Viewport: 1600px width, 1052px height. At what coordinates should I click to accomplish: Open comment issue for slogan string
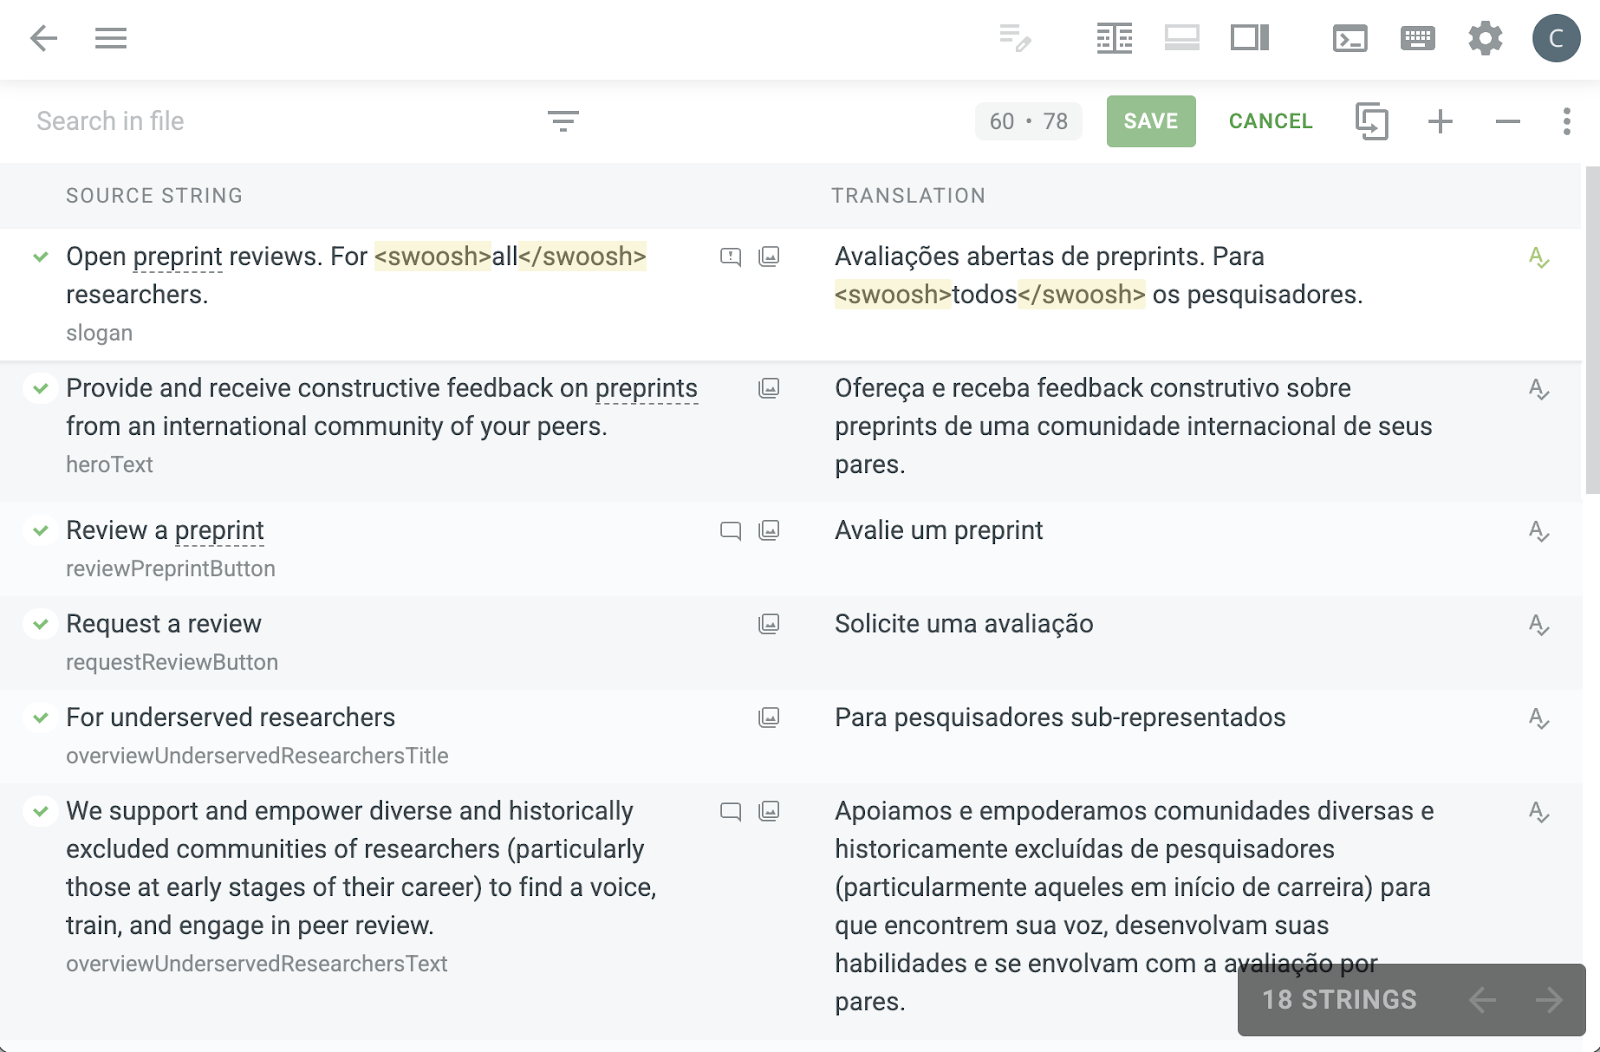[731, 257]
